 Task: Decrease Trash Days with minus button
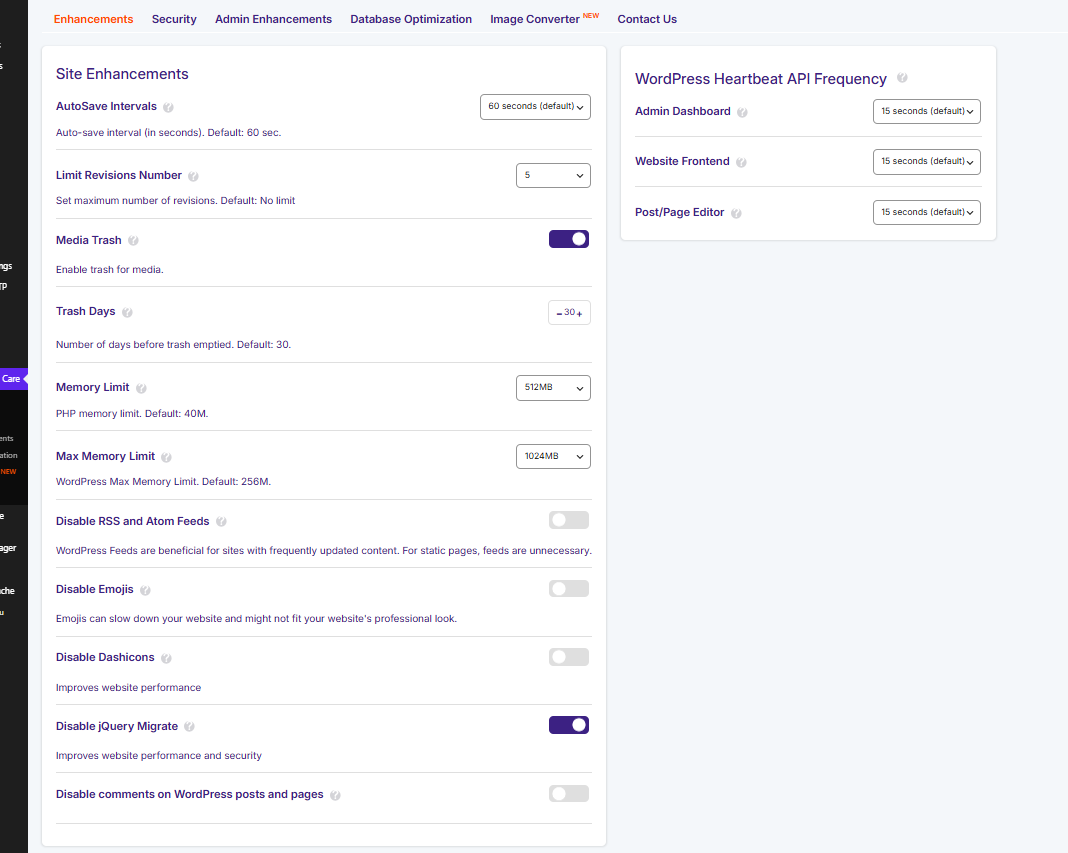559,313
